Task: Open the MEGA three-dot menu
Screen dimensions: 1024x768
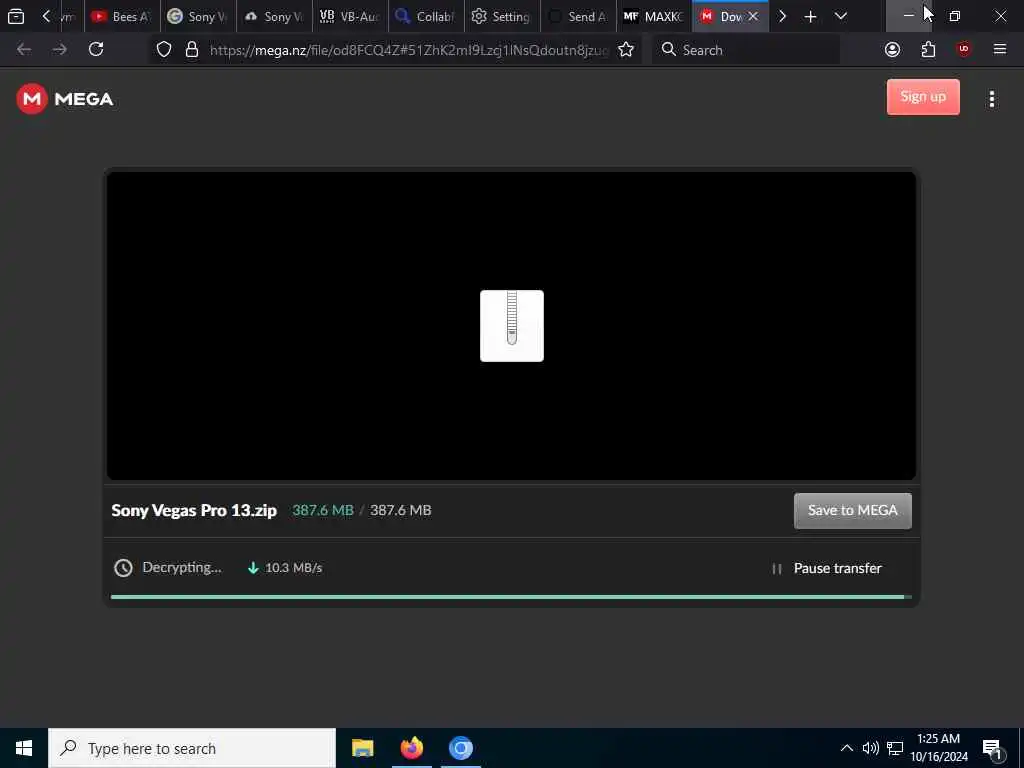Action: [x=991, y=99]
